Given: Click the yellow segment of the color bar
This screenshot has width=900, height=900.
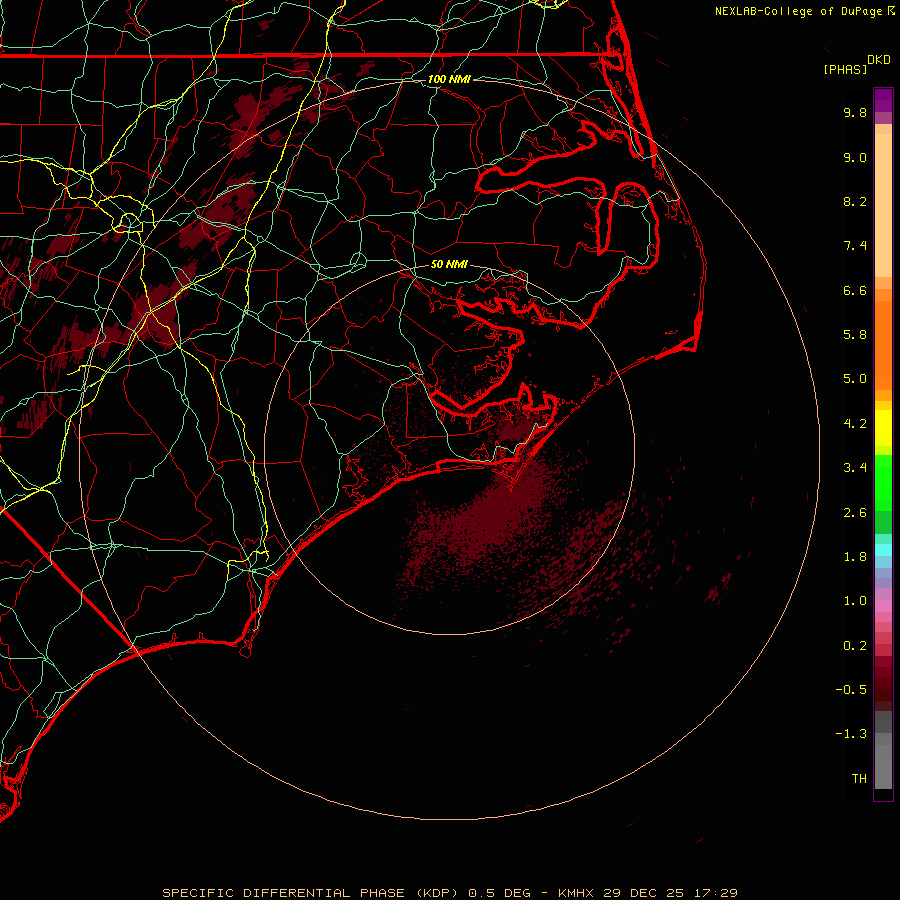Looking at the screenshot, I should pos(883,428).
